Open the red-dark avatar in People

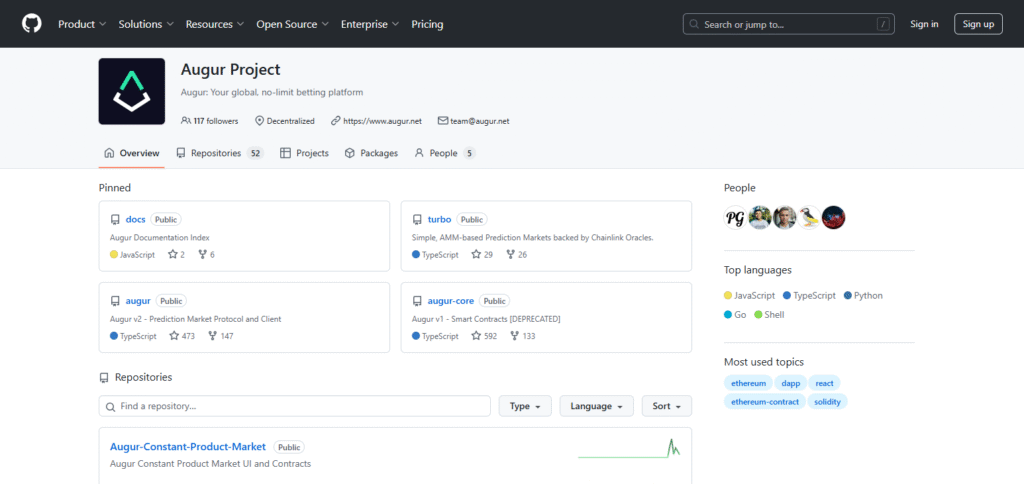833,217
